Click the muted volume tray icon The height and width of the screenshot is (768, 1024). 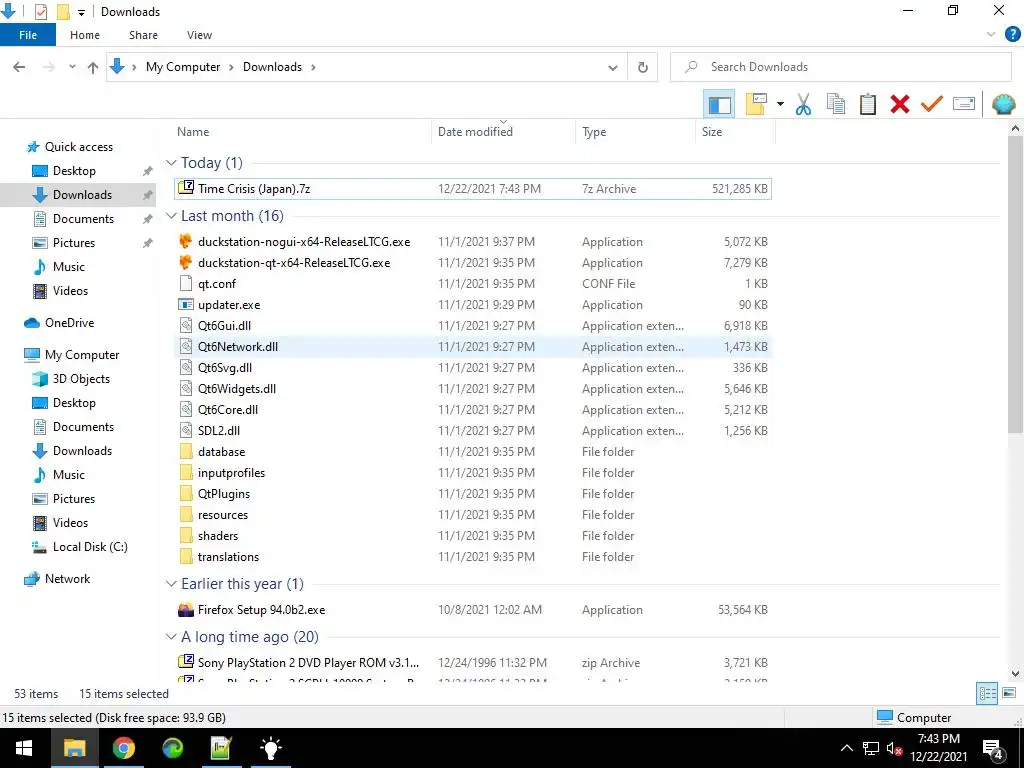pyautogui.click(x=894, y=748)
